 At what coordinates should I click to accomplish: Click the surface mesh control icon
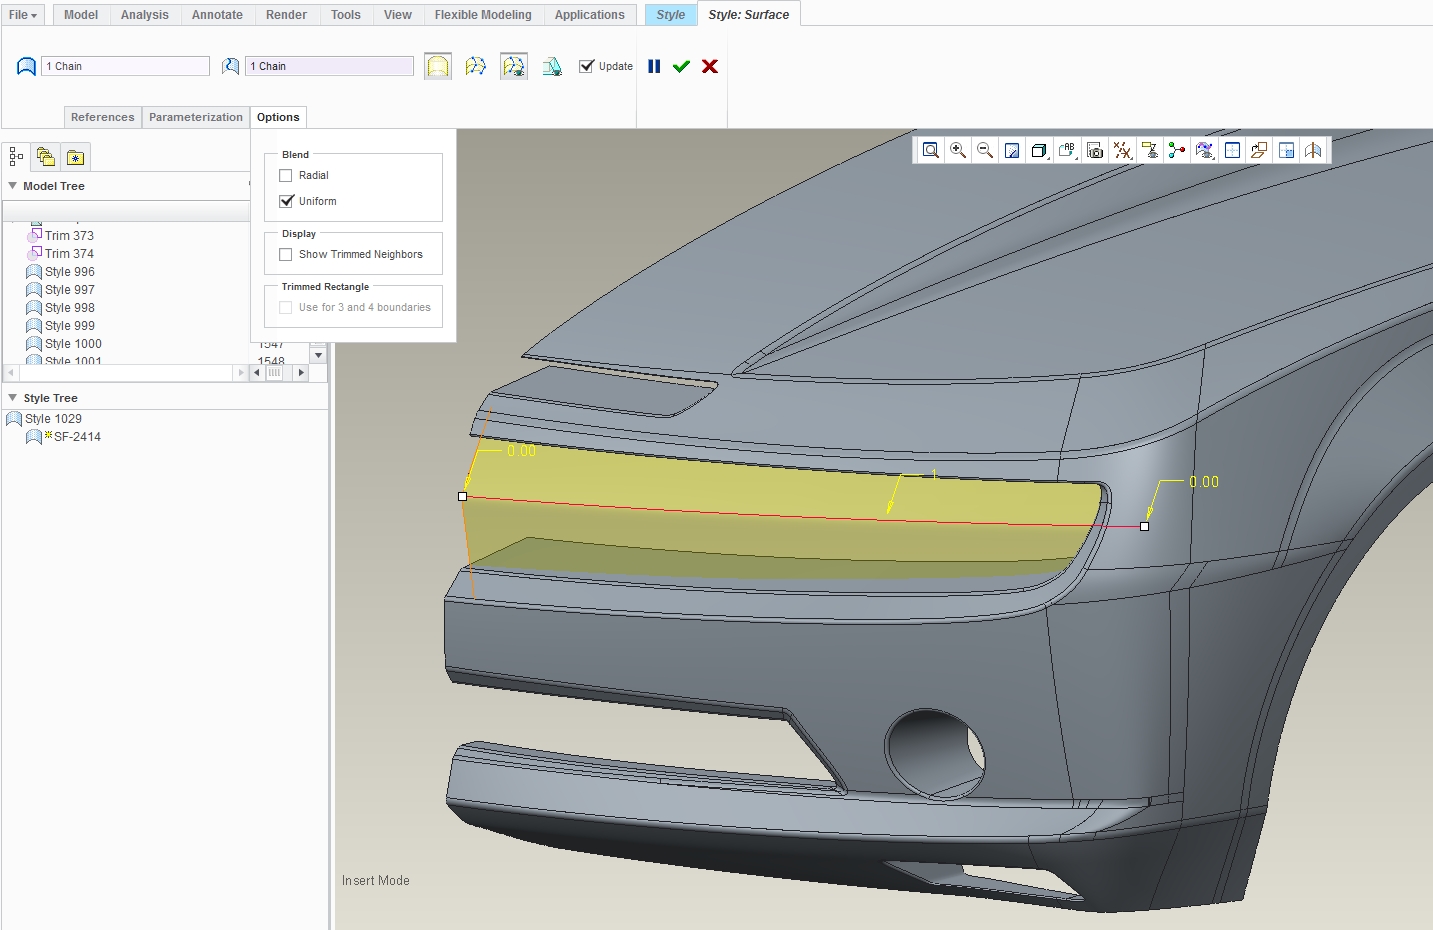pos(476,66)
